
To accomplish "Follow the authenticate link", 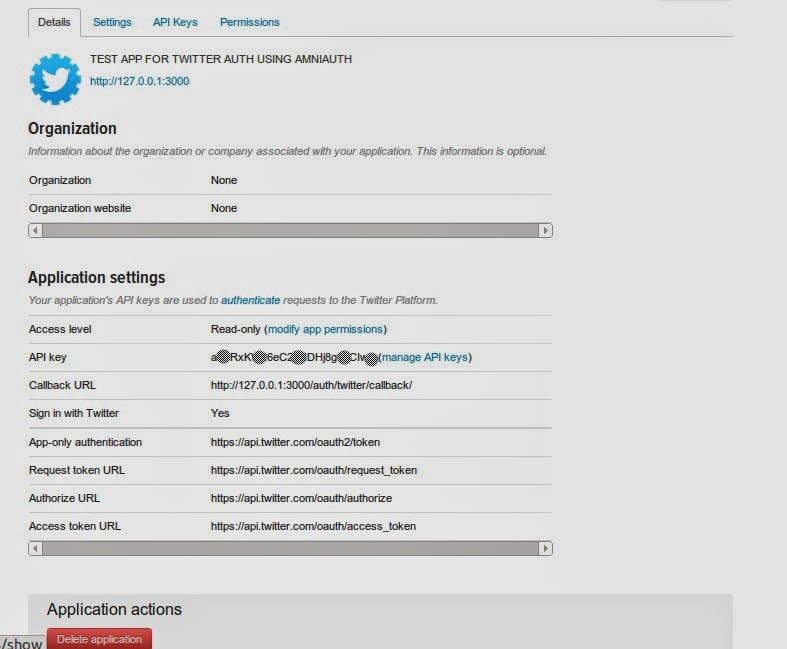I will tap(250, 300).
